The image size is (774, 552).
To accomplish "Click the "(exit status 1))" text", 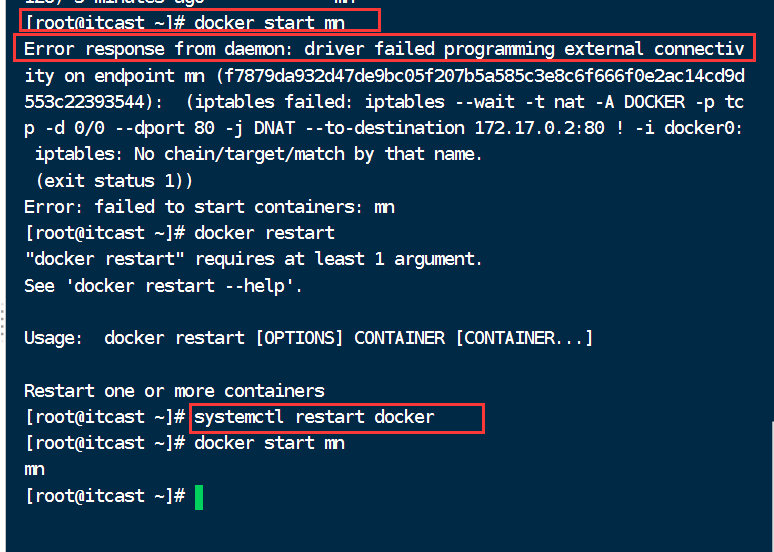I will [x=114, y=181].
